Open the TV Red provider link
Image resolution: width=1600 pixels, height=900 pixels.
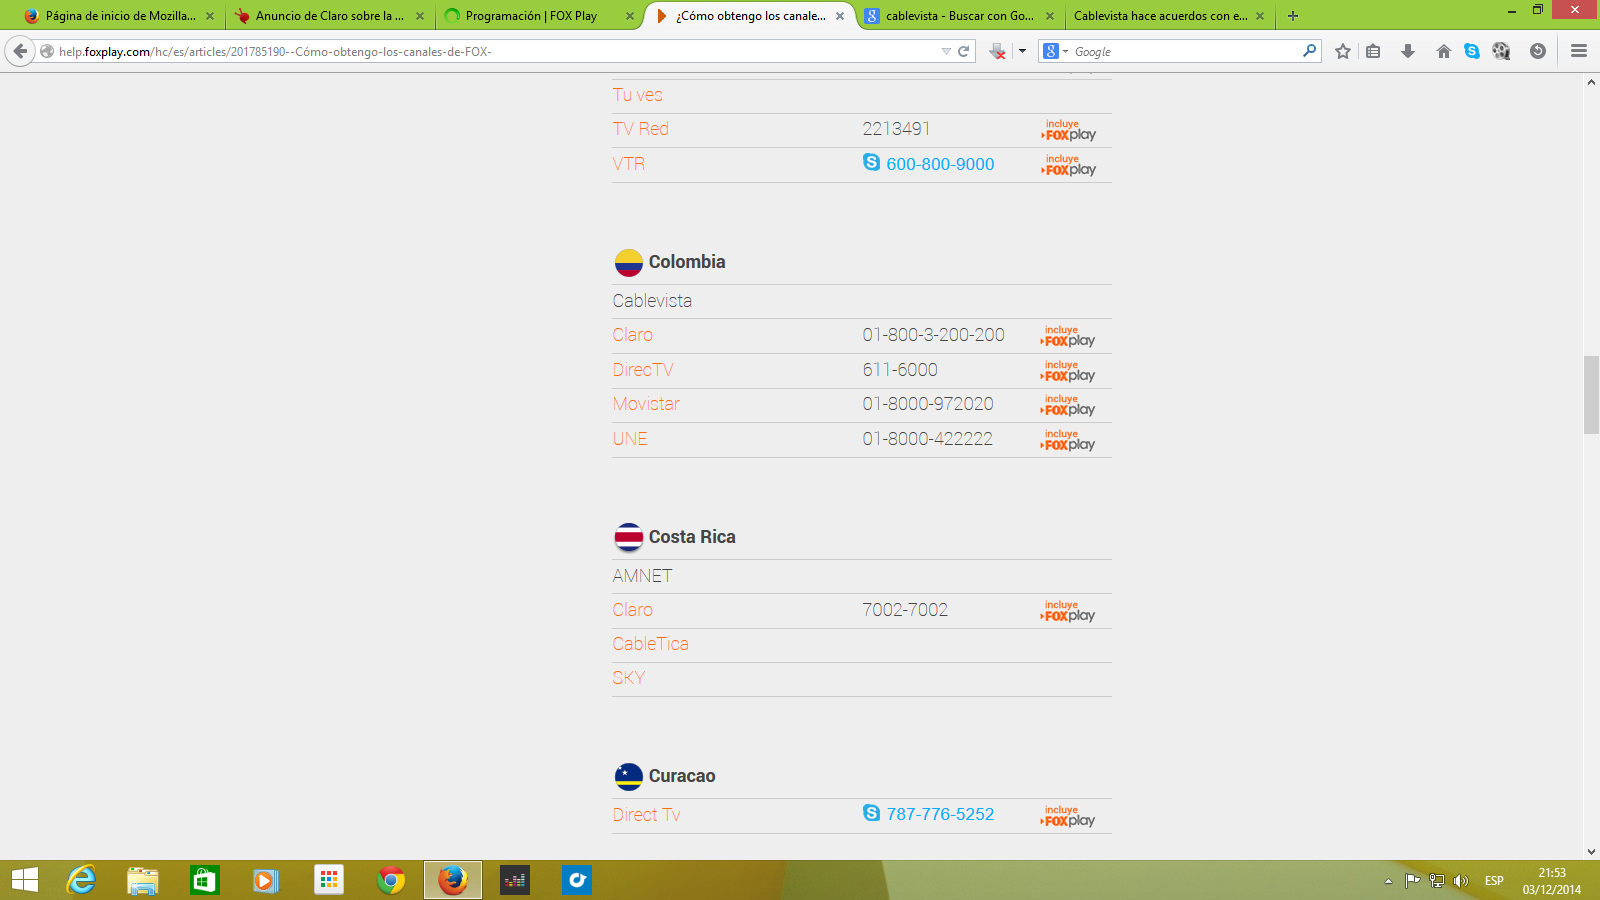[641, 129]
